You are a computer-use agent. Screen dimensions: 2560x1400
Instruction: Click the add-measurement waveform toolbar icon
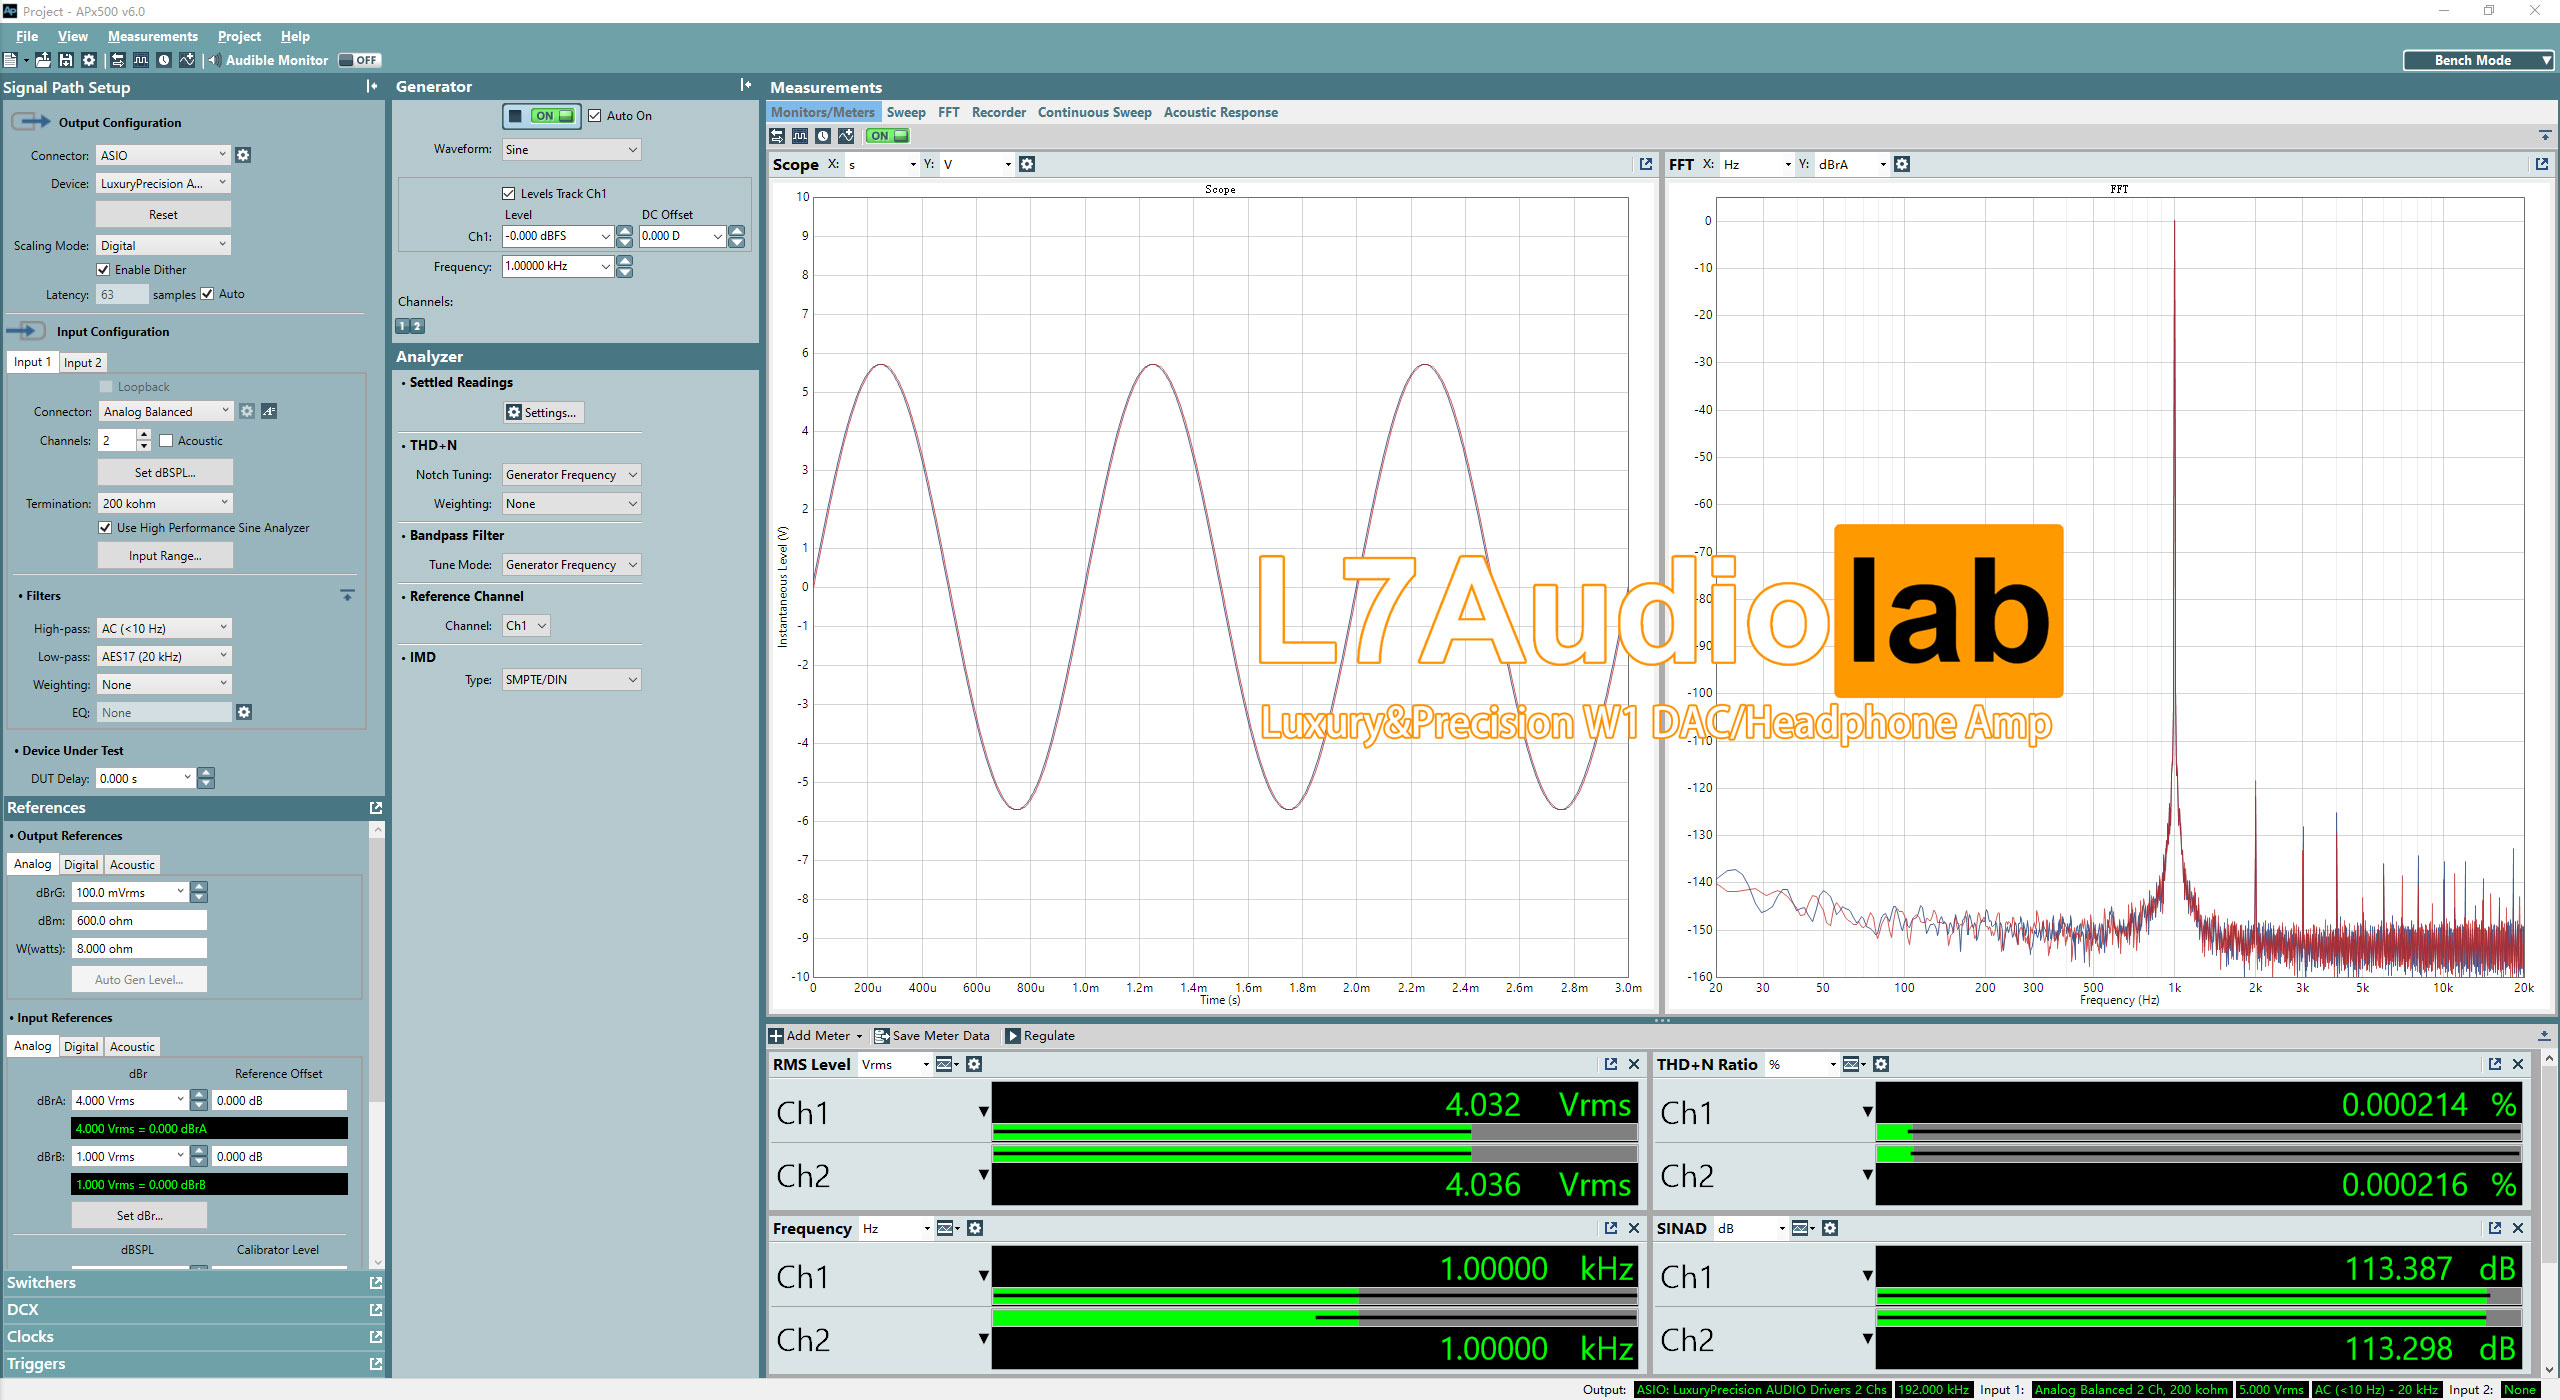(x=187, y=60)
